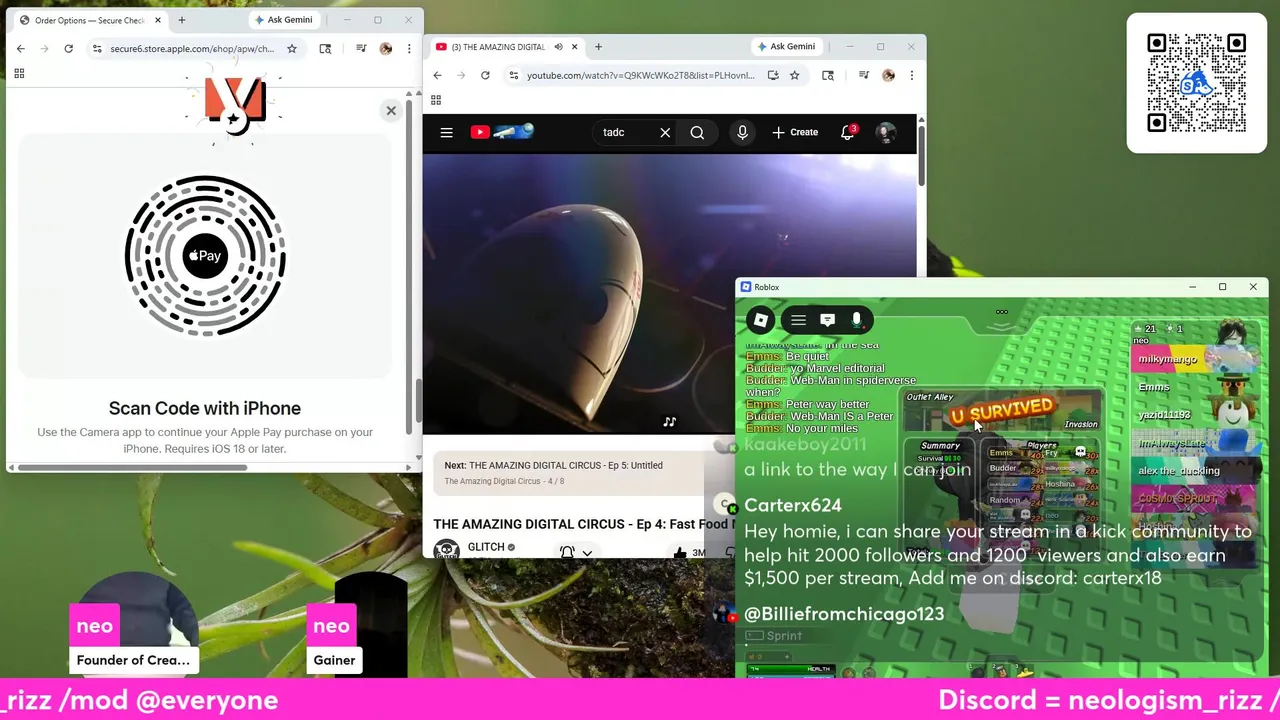Image resolution: width=1280 pixels, height=720 pixels.
Task: Open apps grid in Apple window bookmarks bar
Action: [x=19, y=73]
